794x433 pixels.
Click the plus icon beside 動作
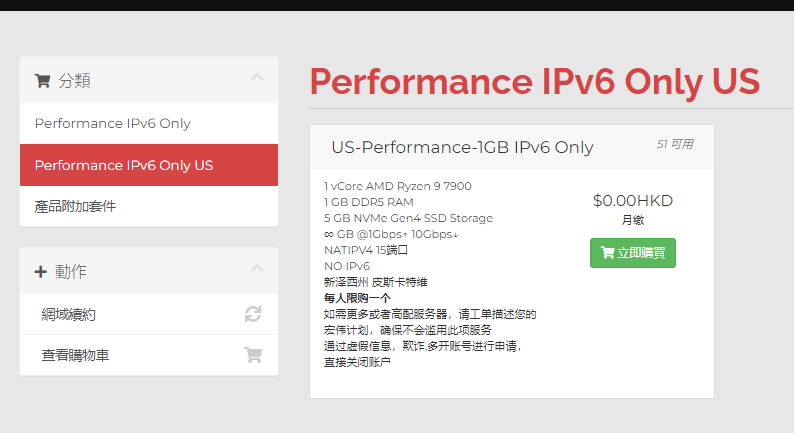(x=41, y=271)
